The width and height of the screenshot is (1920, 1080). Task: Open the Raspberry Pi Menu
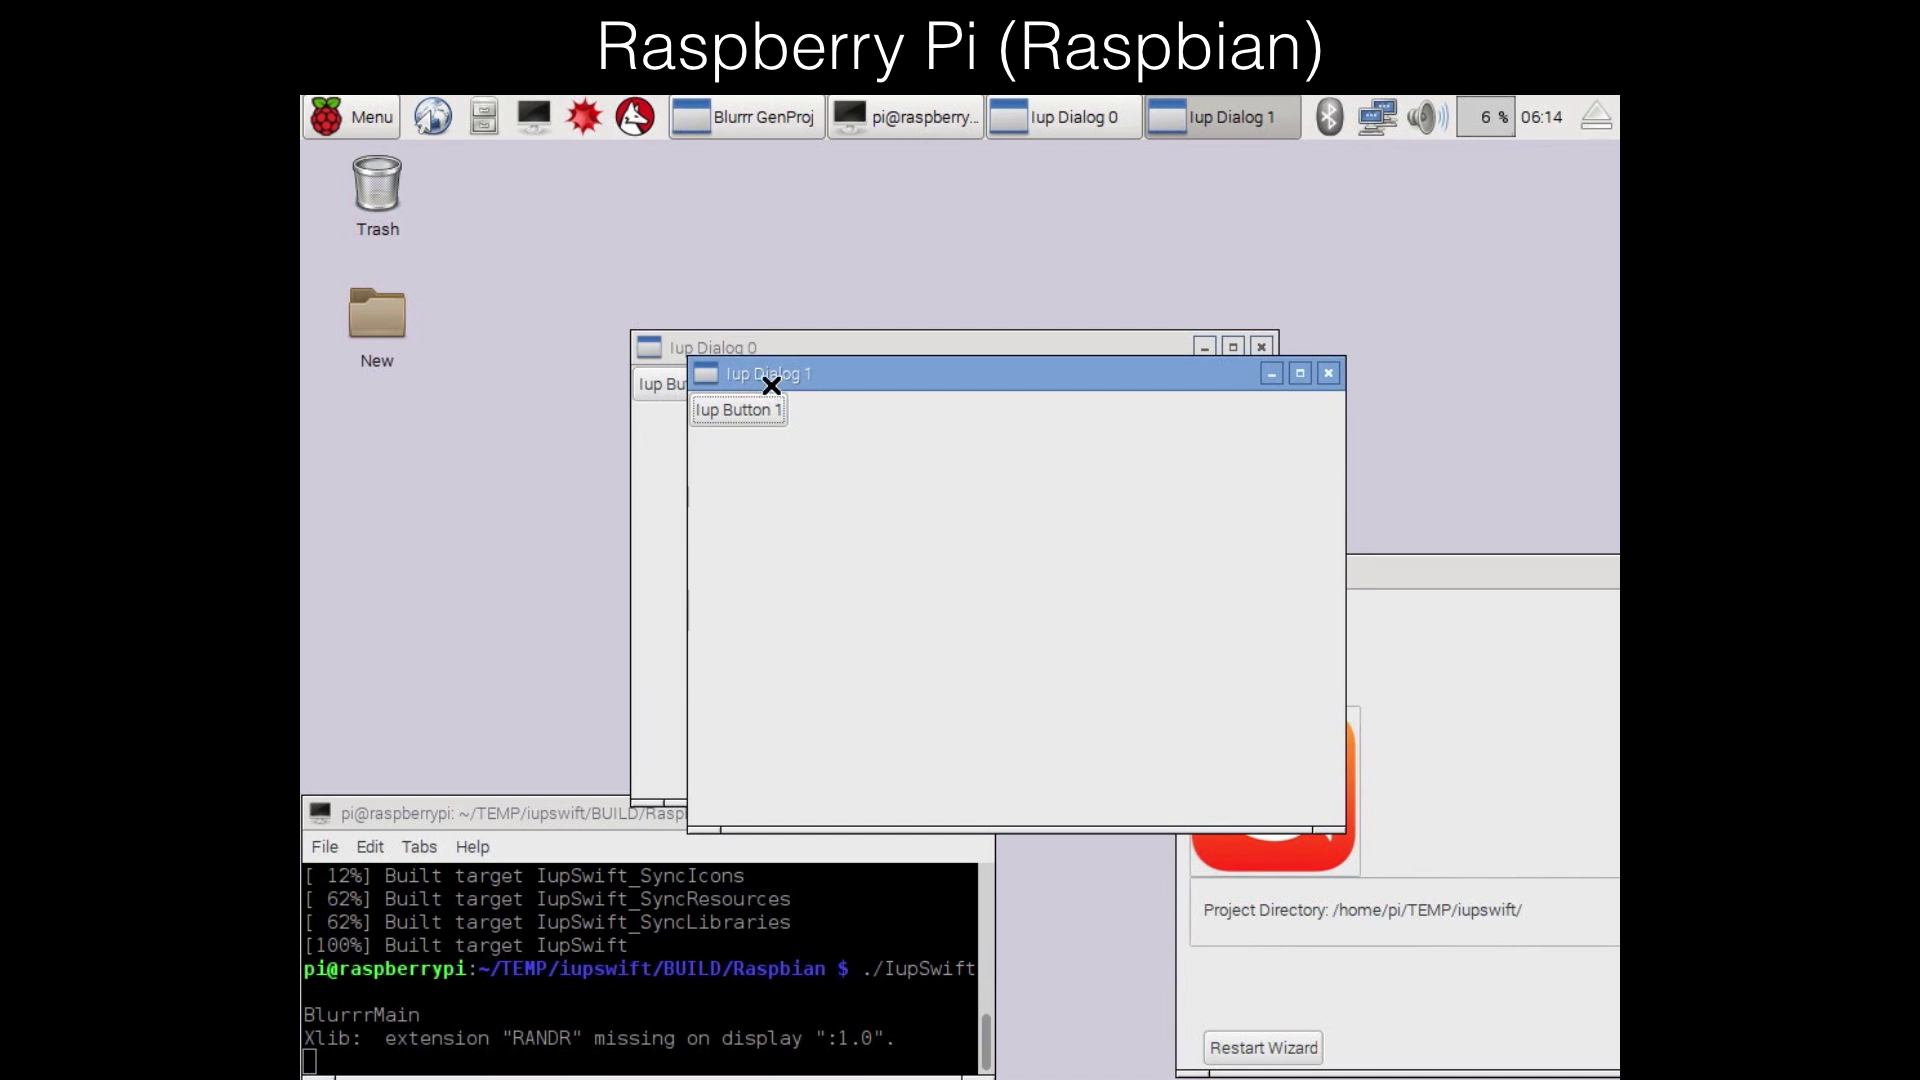click(352, 117)
